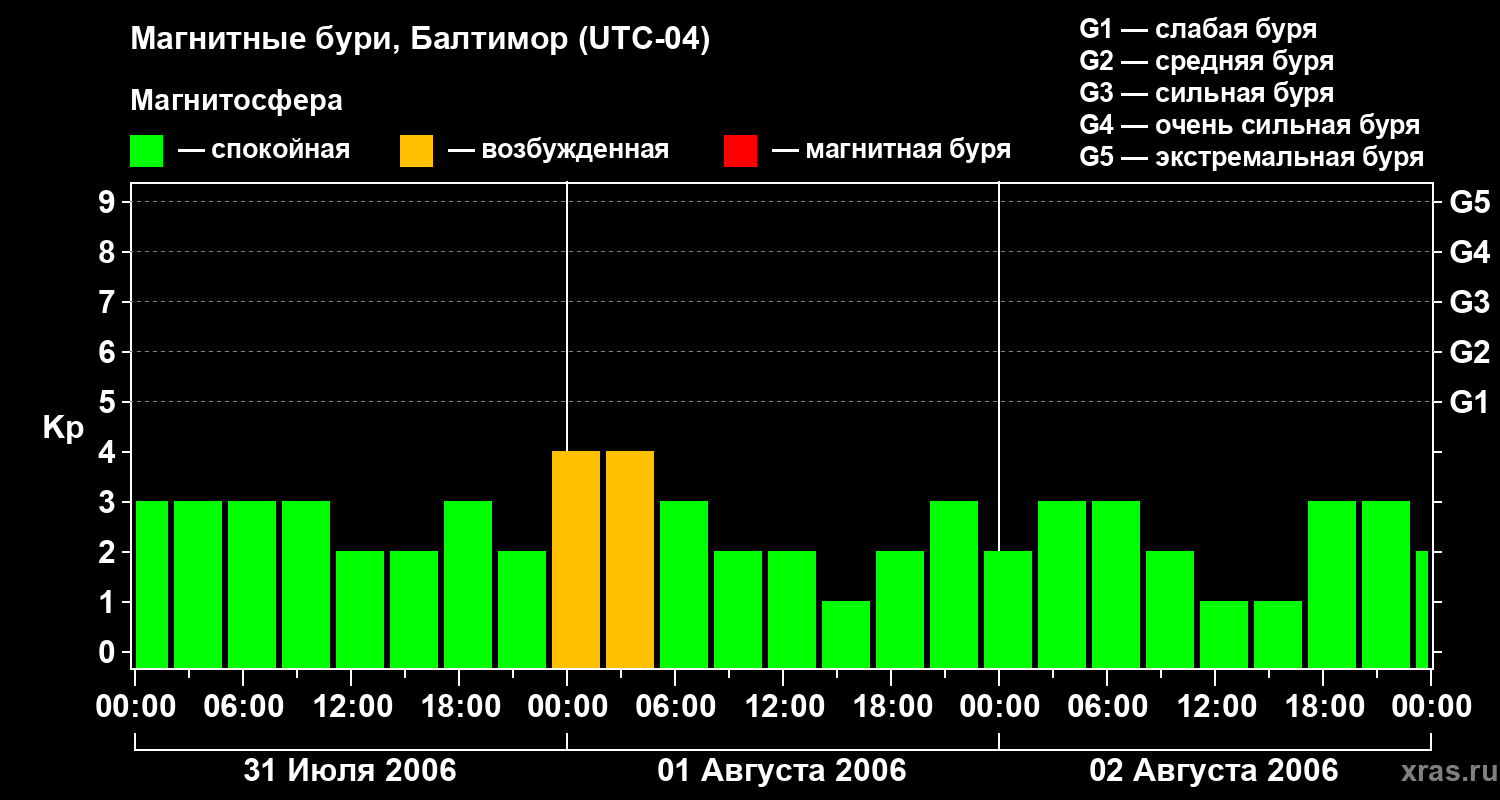The height and width of the screenshot is (800, 1500).
Task: Click the Kp 1 bar at 15:00 on 01 Августа
Action: (846, 634)
